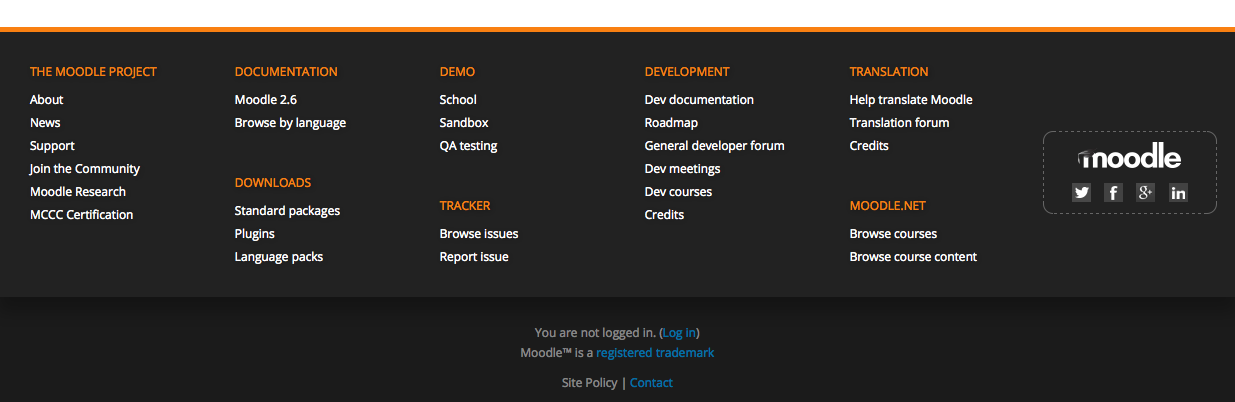Click Help translate Moodle

pos(911,100)
